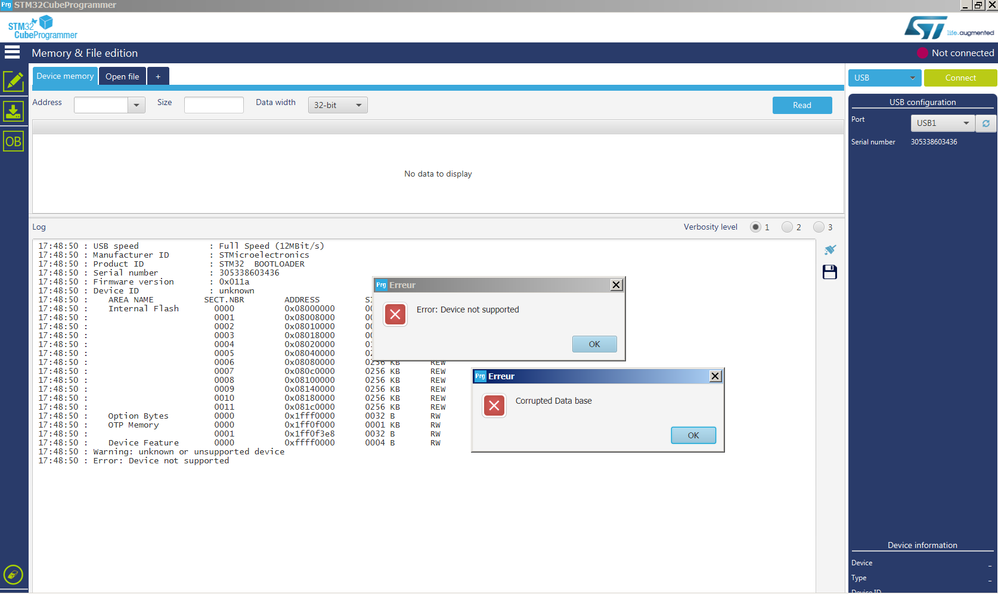998x594 pixels.
Task: Click the 'Corrupted Data base' dialog message
Action: [x=553, y=401]
